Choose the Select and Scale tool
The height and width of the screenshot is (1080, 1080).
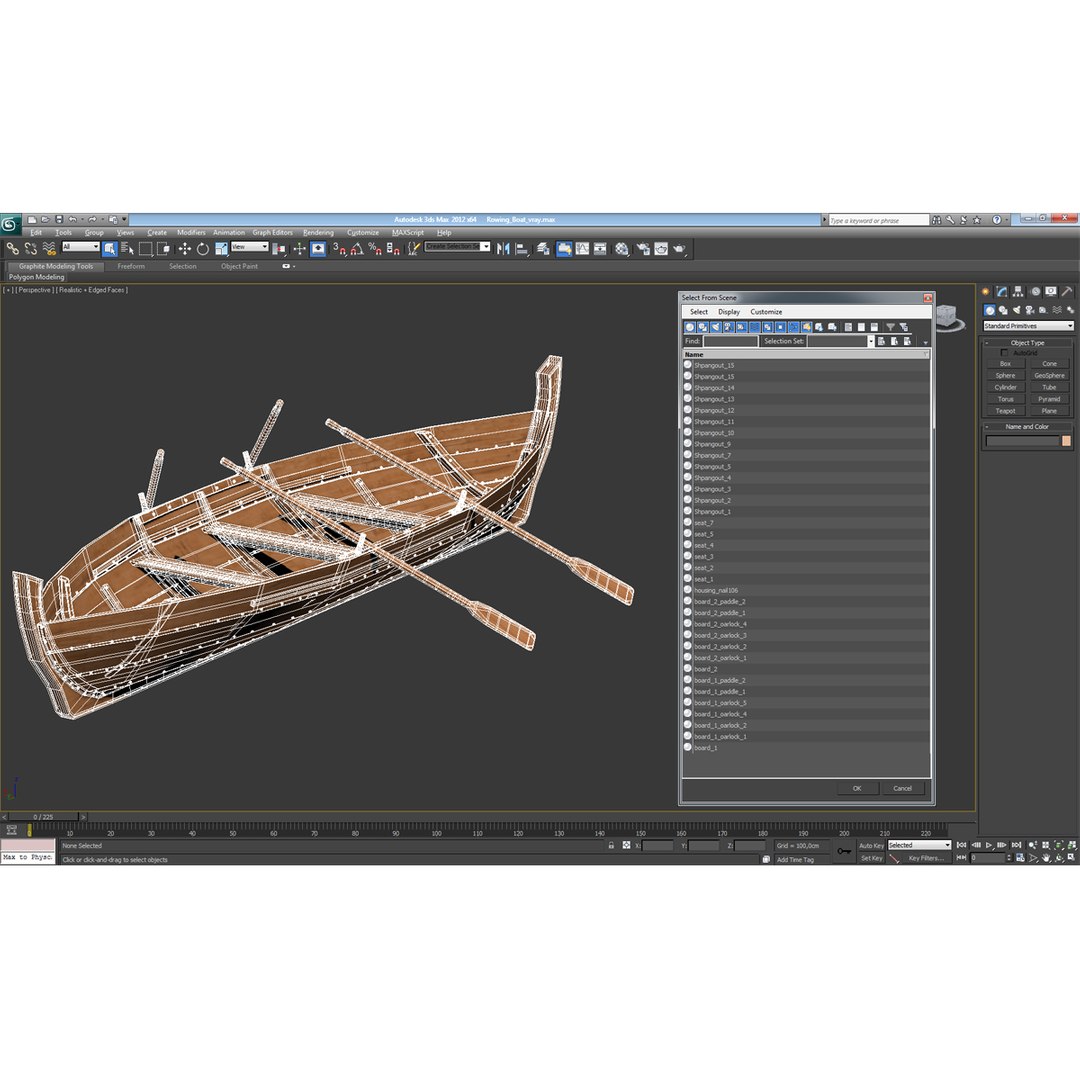221,249
